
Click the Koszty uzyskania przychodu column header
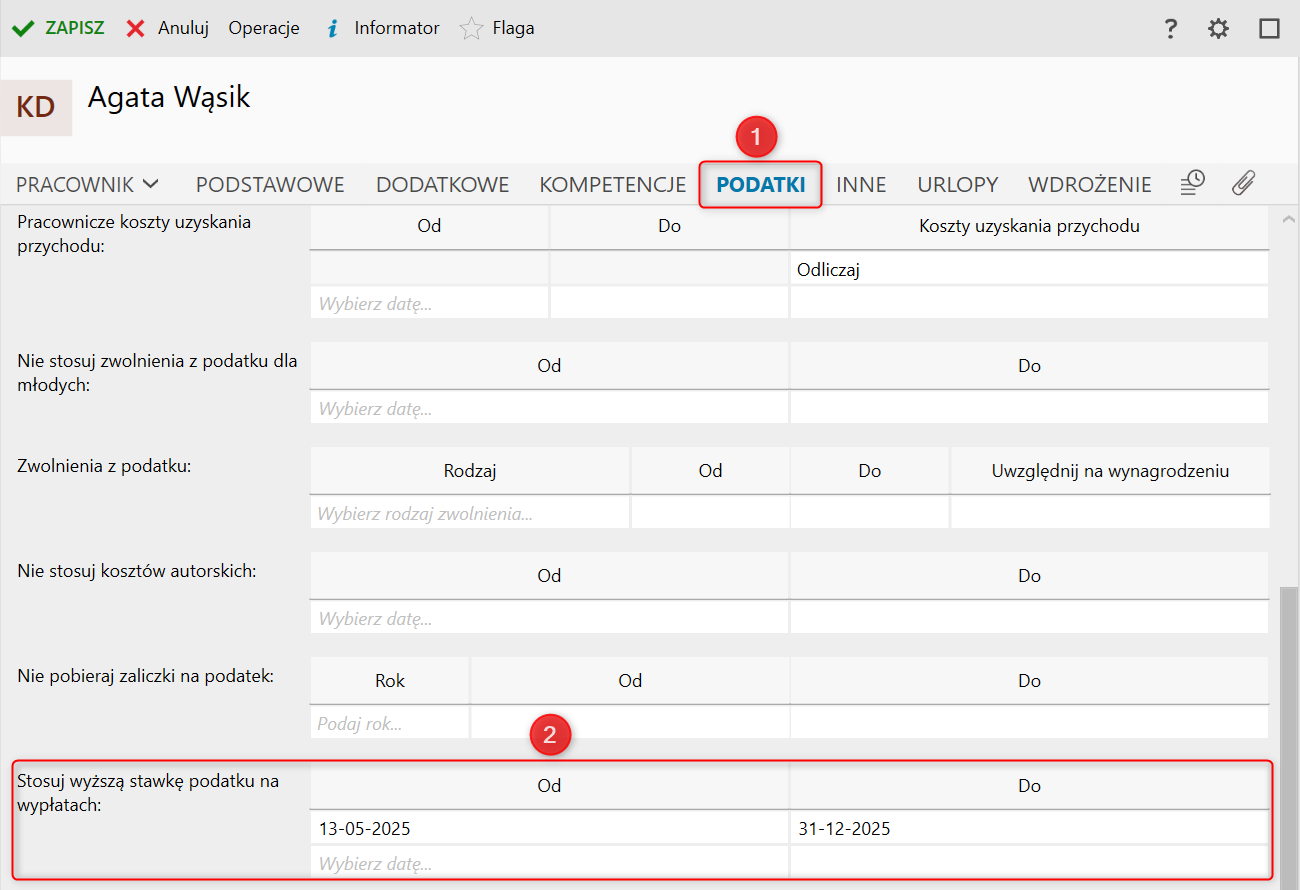1029,226
